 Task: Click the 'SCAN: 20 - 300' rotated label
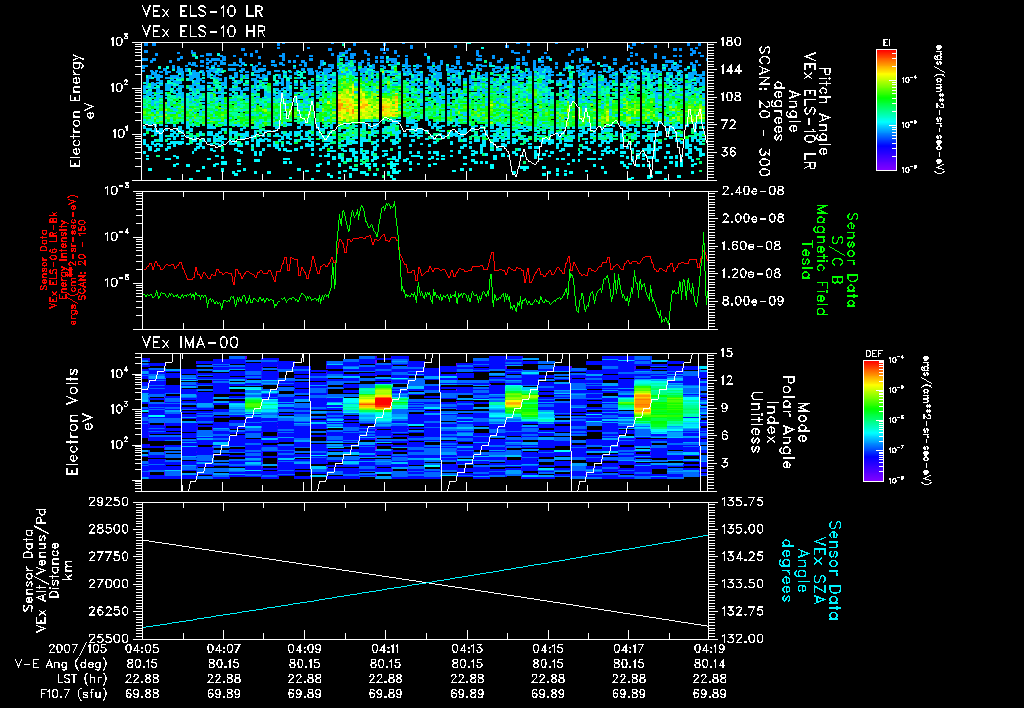click(x=763, y=111)
